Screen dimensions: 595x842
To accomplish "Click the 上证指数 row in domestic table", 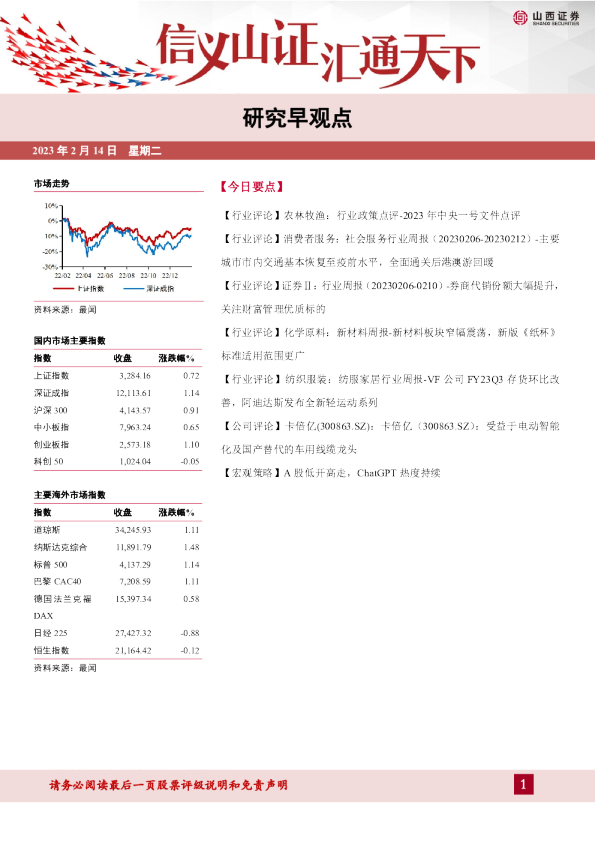I will (117, 375).
